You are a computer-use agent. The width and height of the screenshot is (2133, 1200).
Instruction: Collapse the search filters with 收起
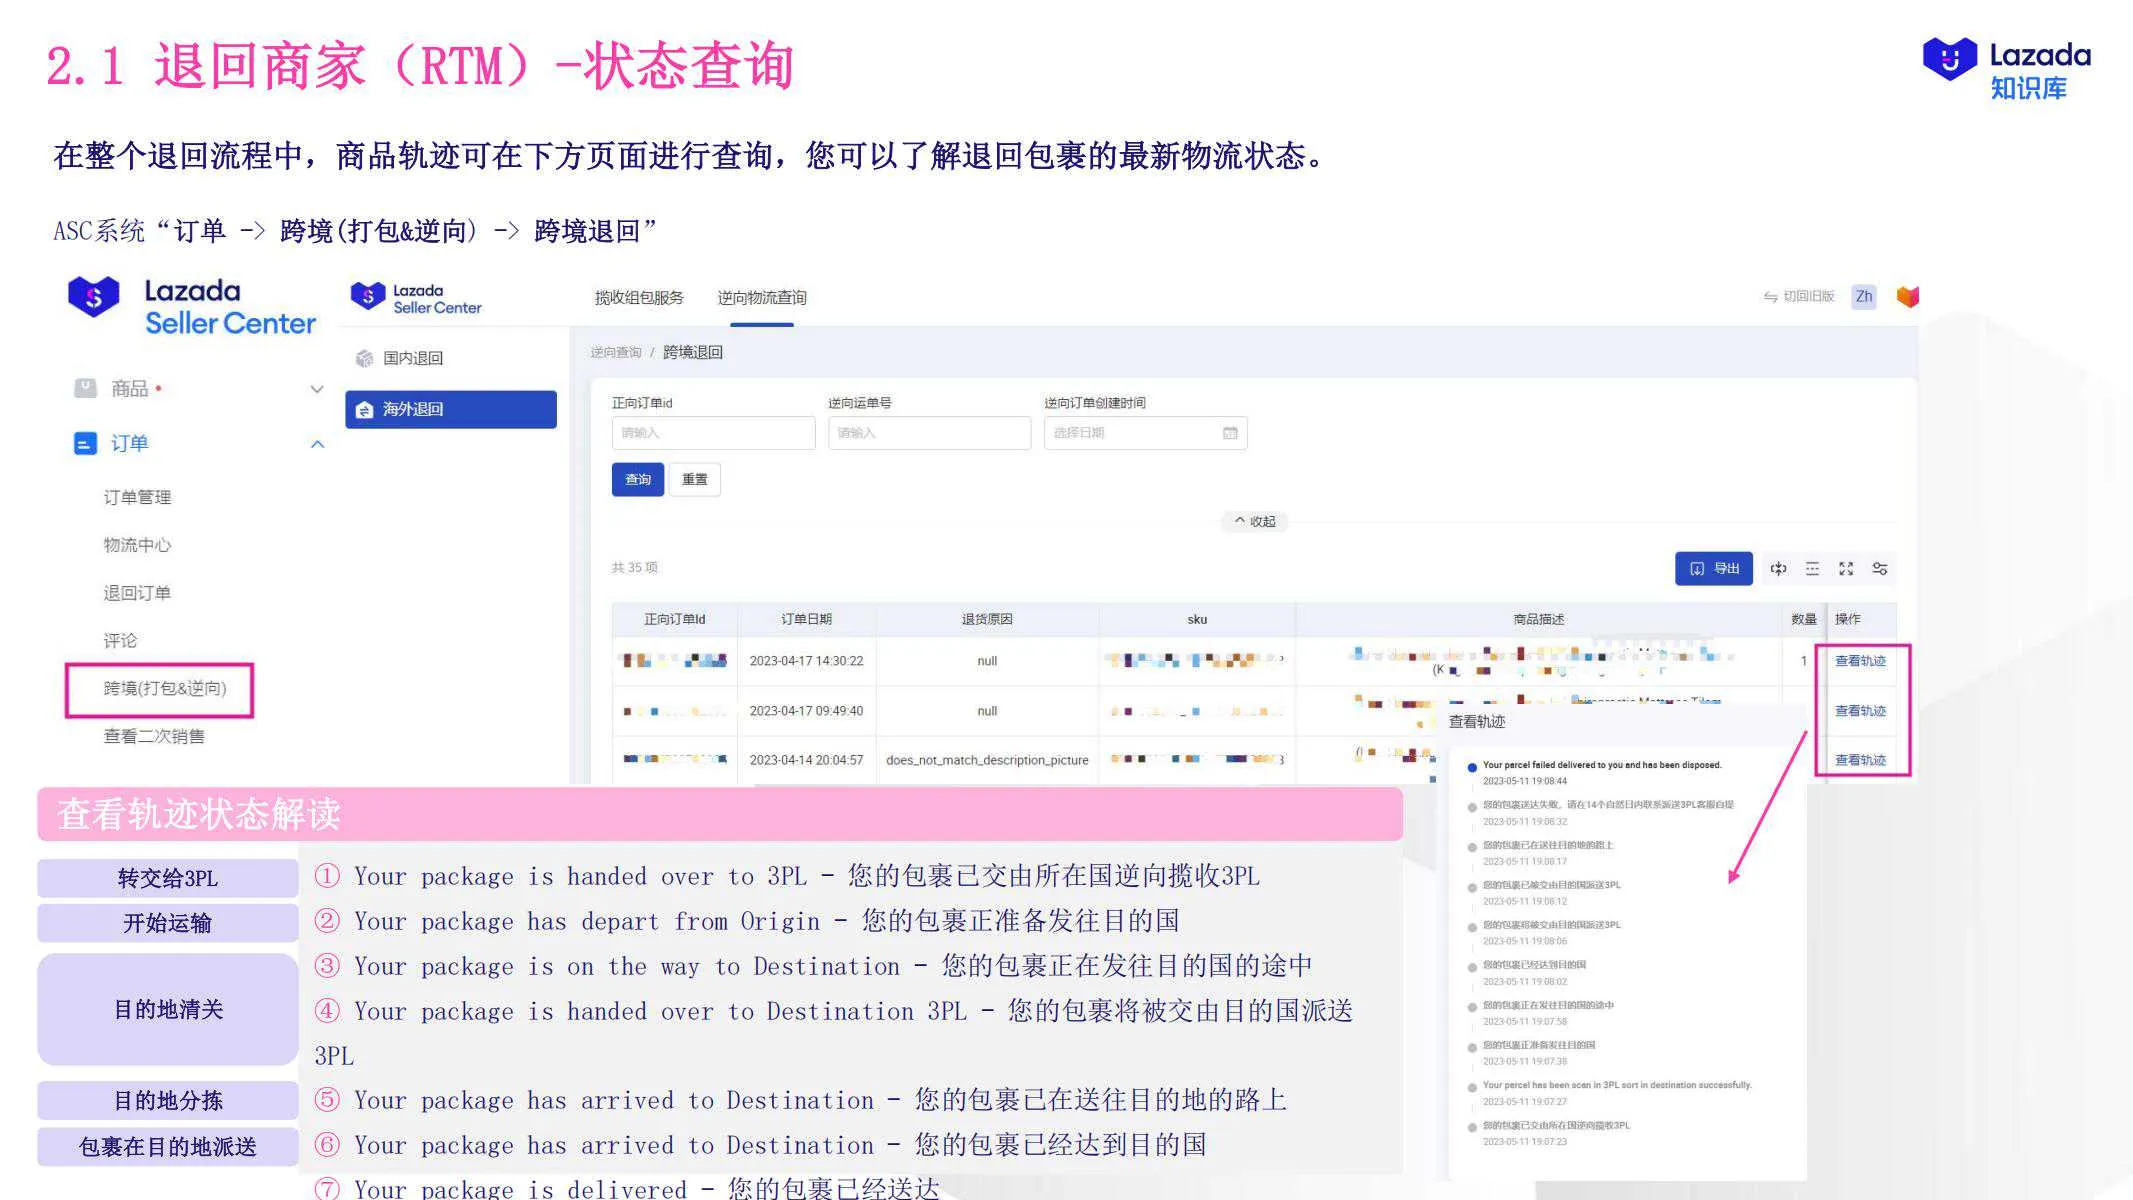point(1253,521)
